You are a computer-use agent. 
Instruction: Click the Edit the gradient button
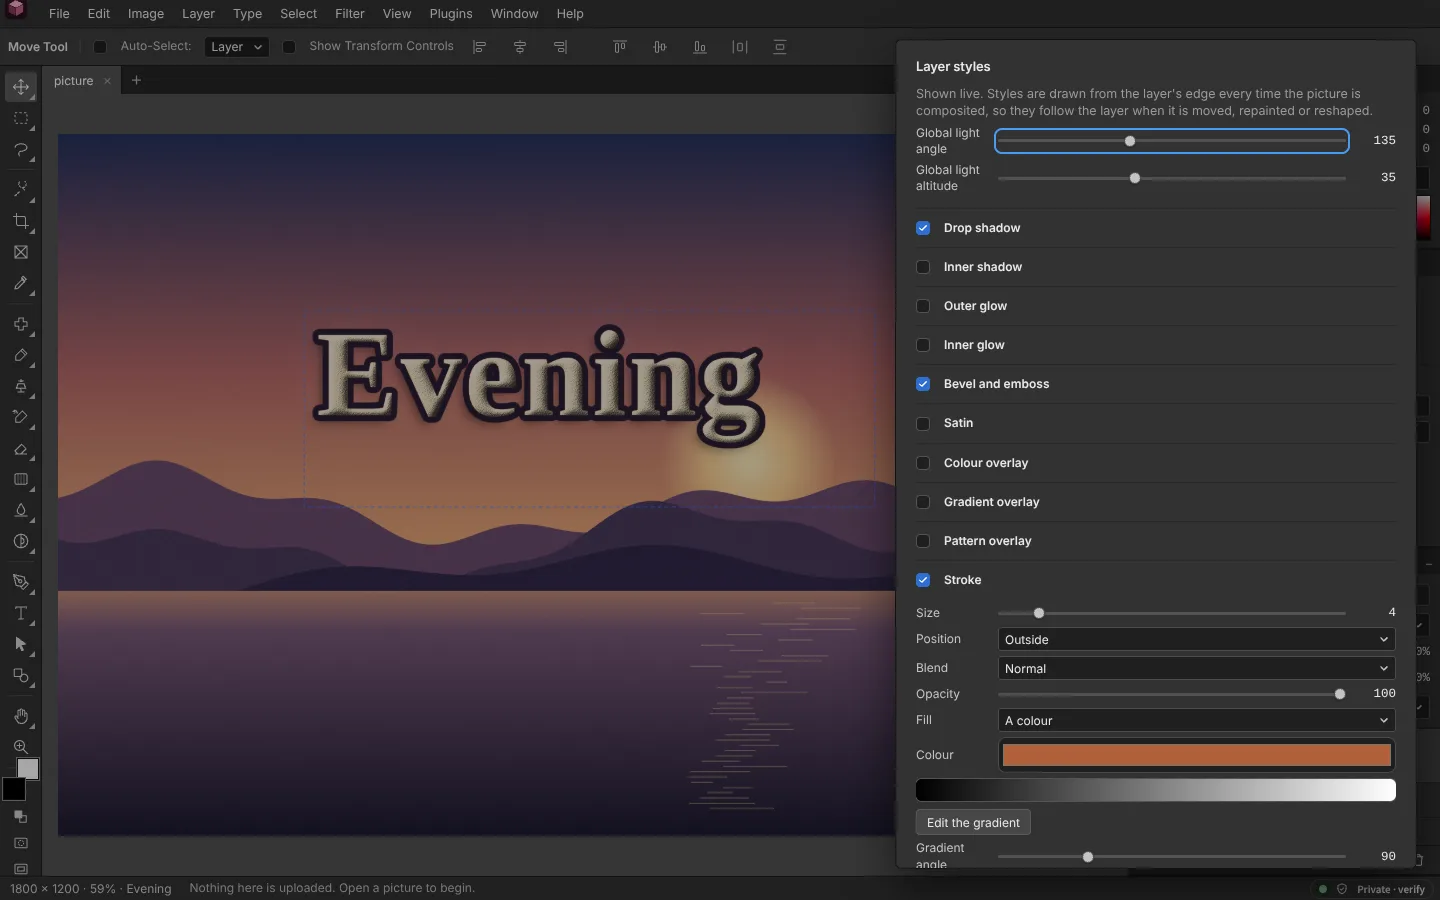(973, 823)
